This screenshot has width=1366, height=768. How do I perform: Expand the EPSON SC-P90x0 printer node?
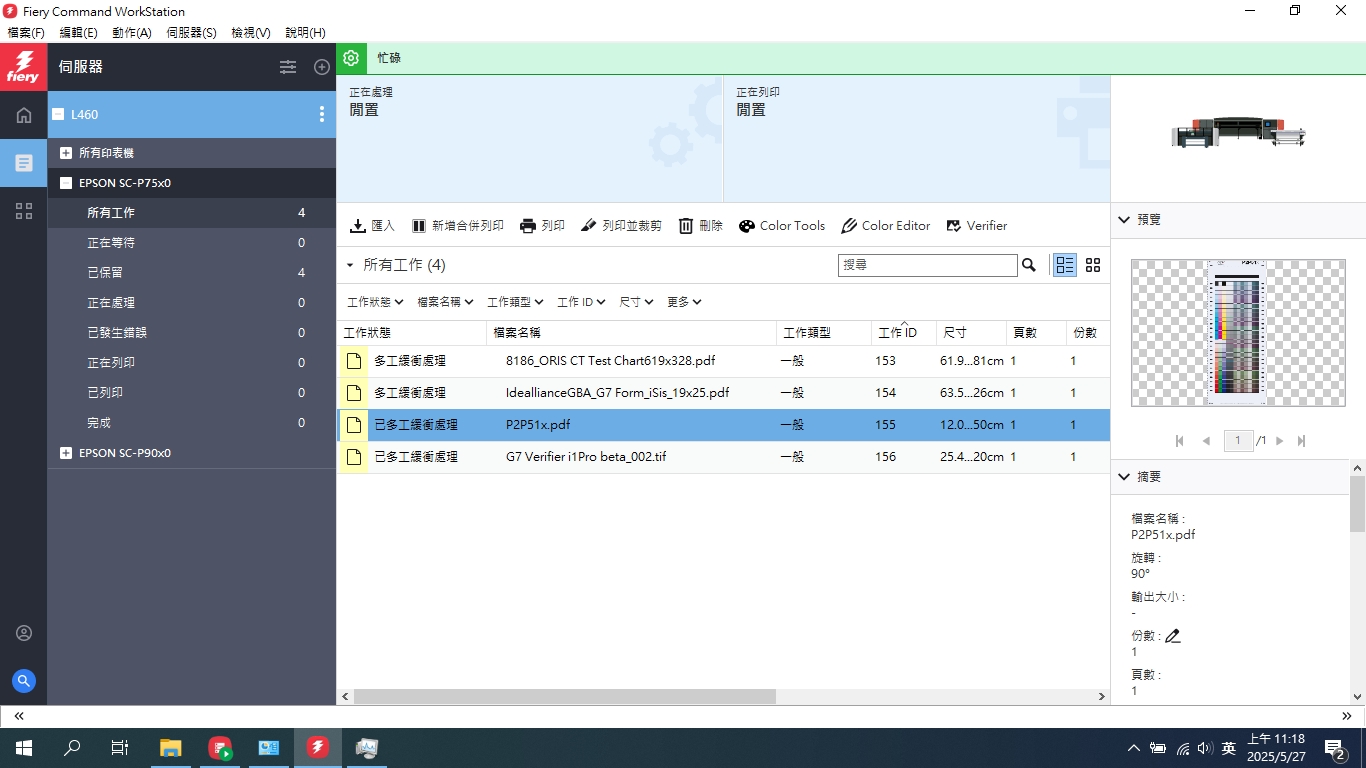pos(66,453)
